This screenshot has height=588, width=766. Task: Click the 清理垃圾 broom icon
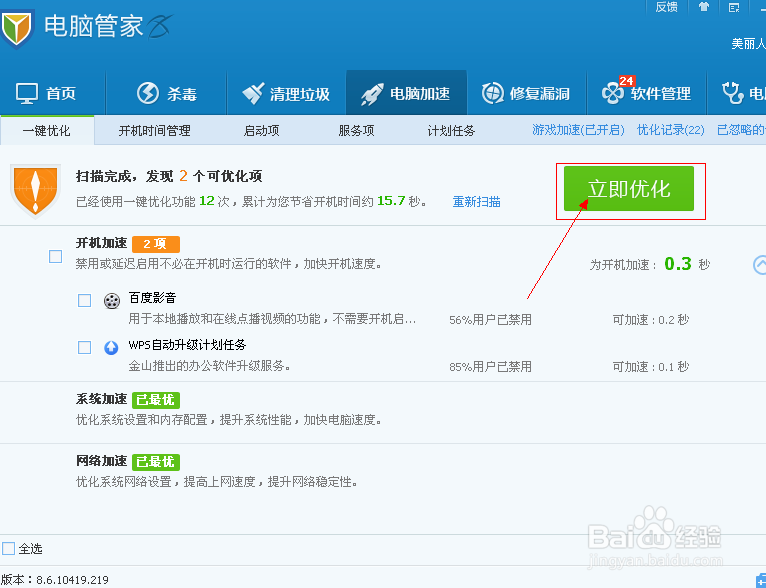pos(253,93)
